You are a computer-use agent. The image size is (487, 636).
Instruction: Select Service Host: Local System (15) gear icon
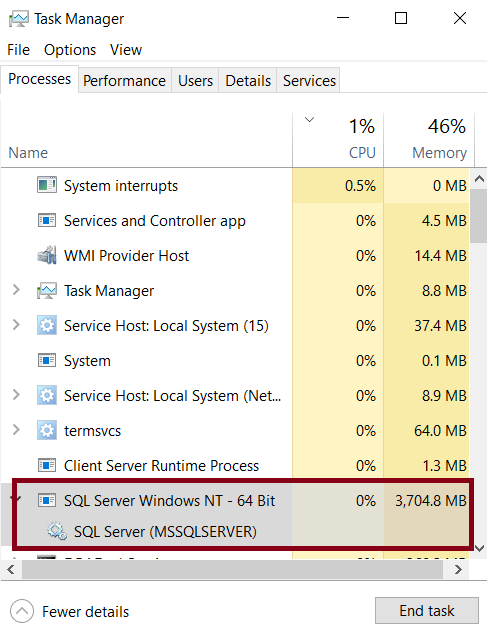tap(47, 325)
